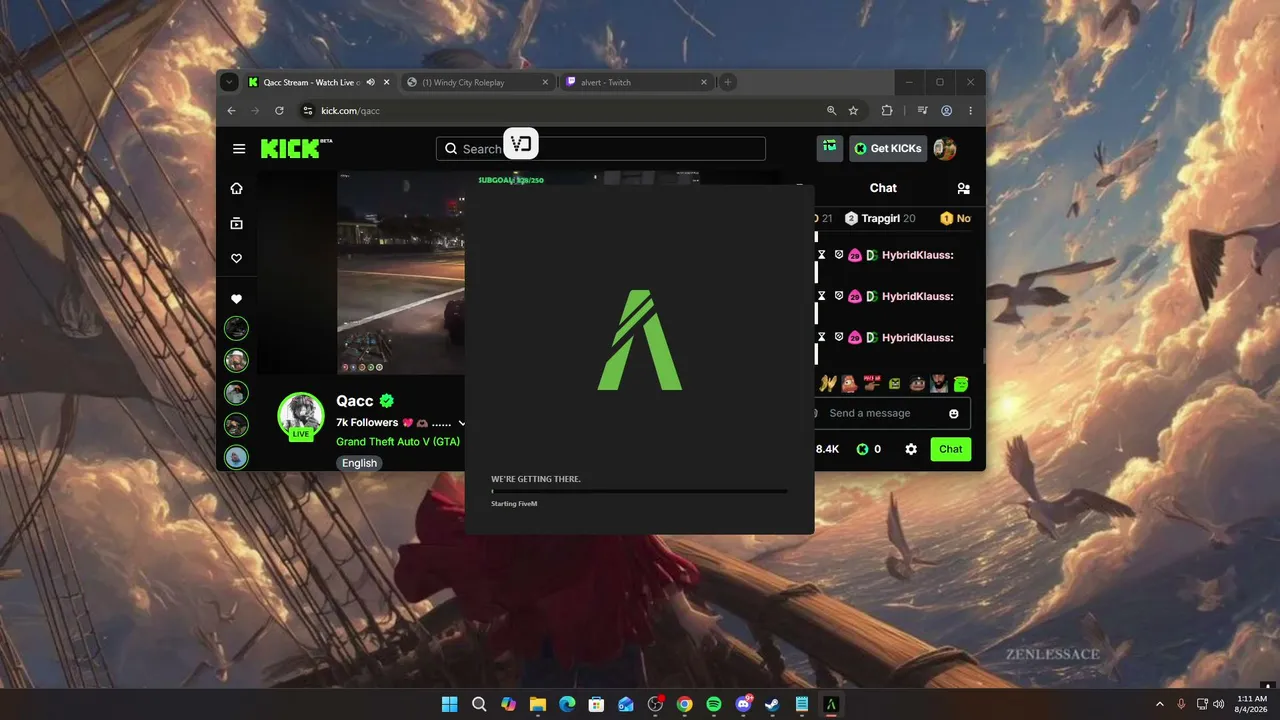Open Windows taskbar search
The height and width of the screenshot is (720, 1280).
pyautogui.click(x=479, y=704)
